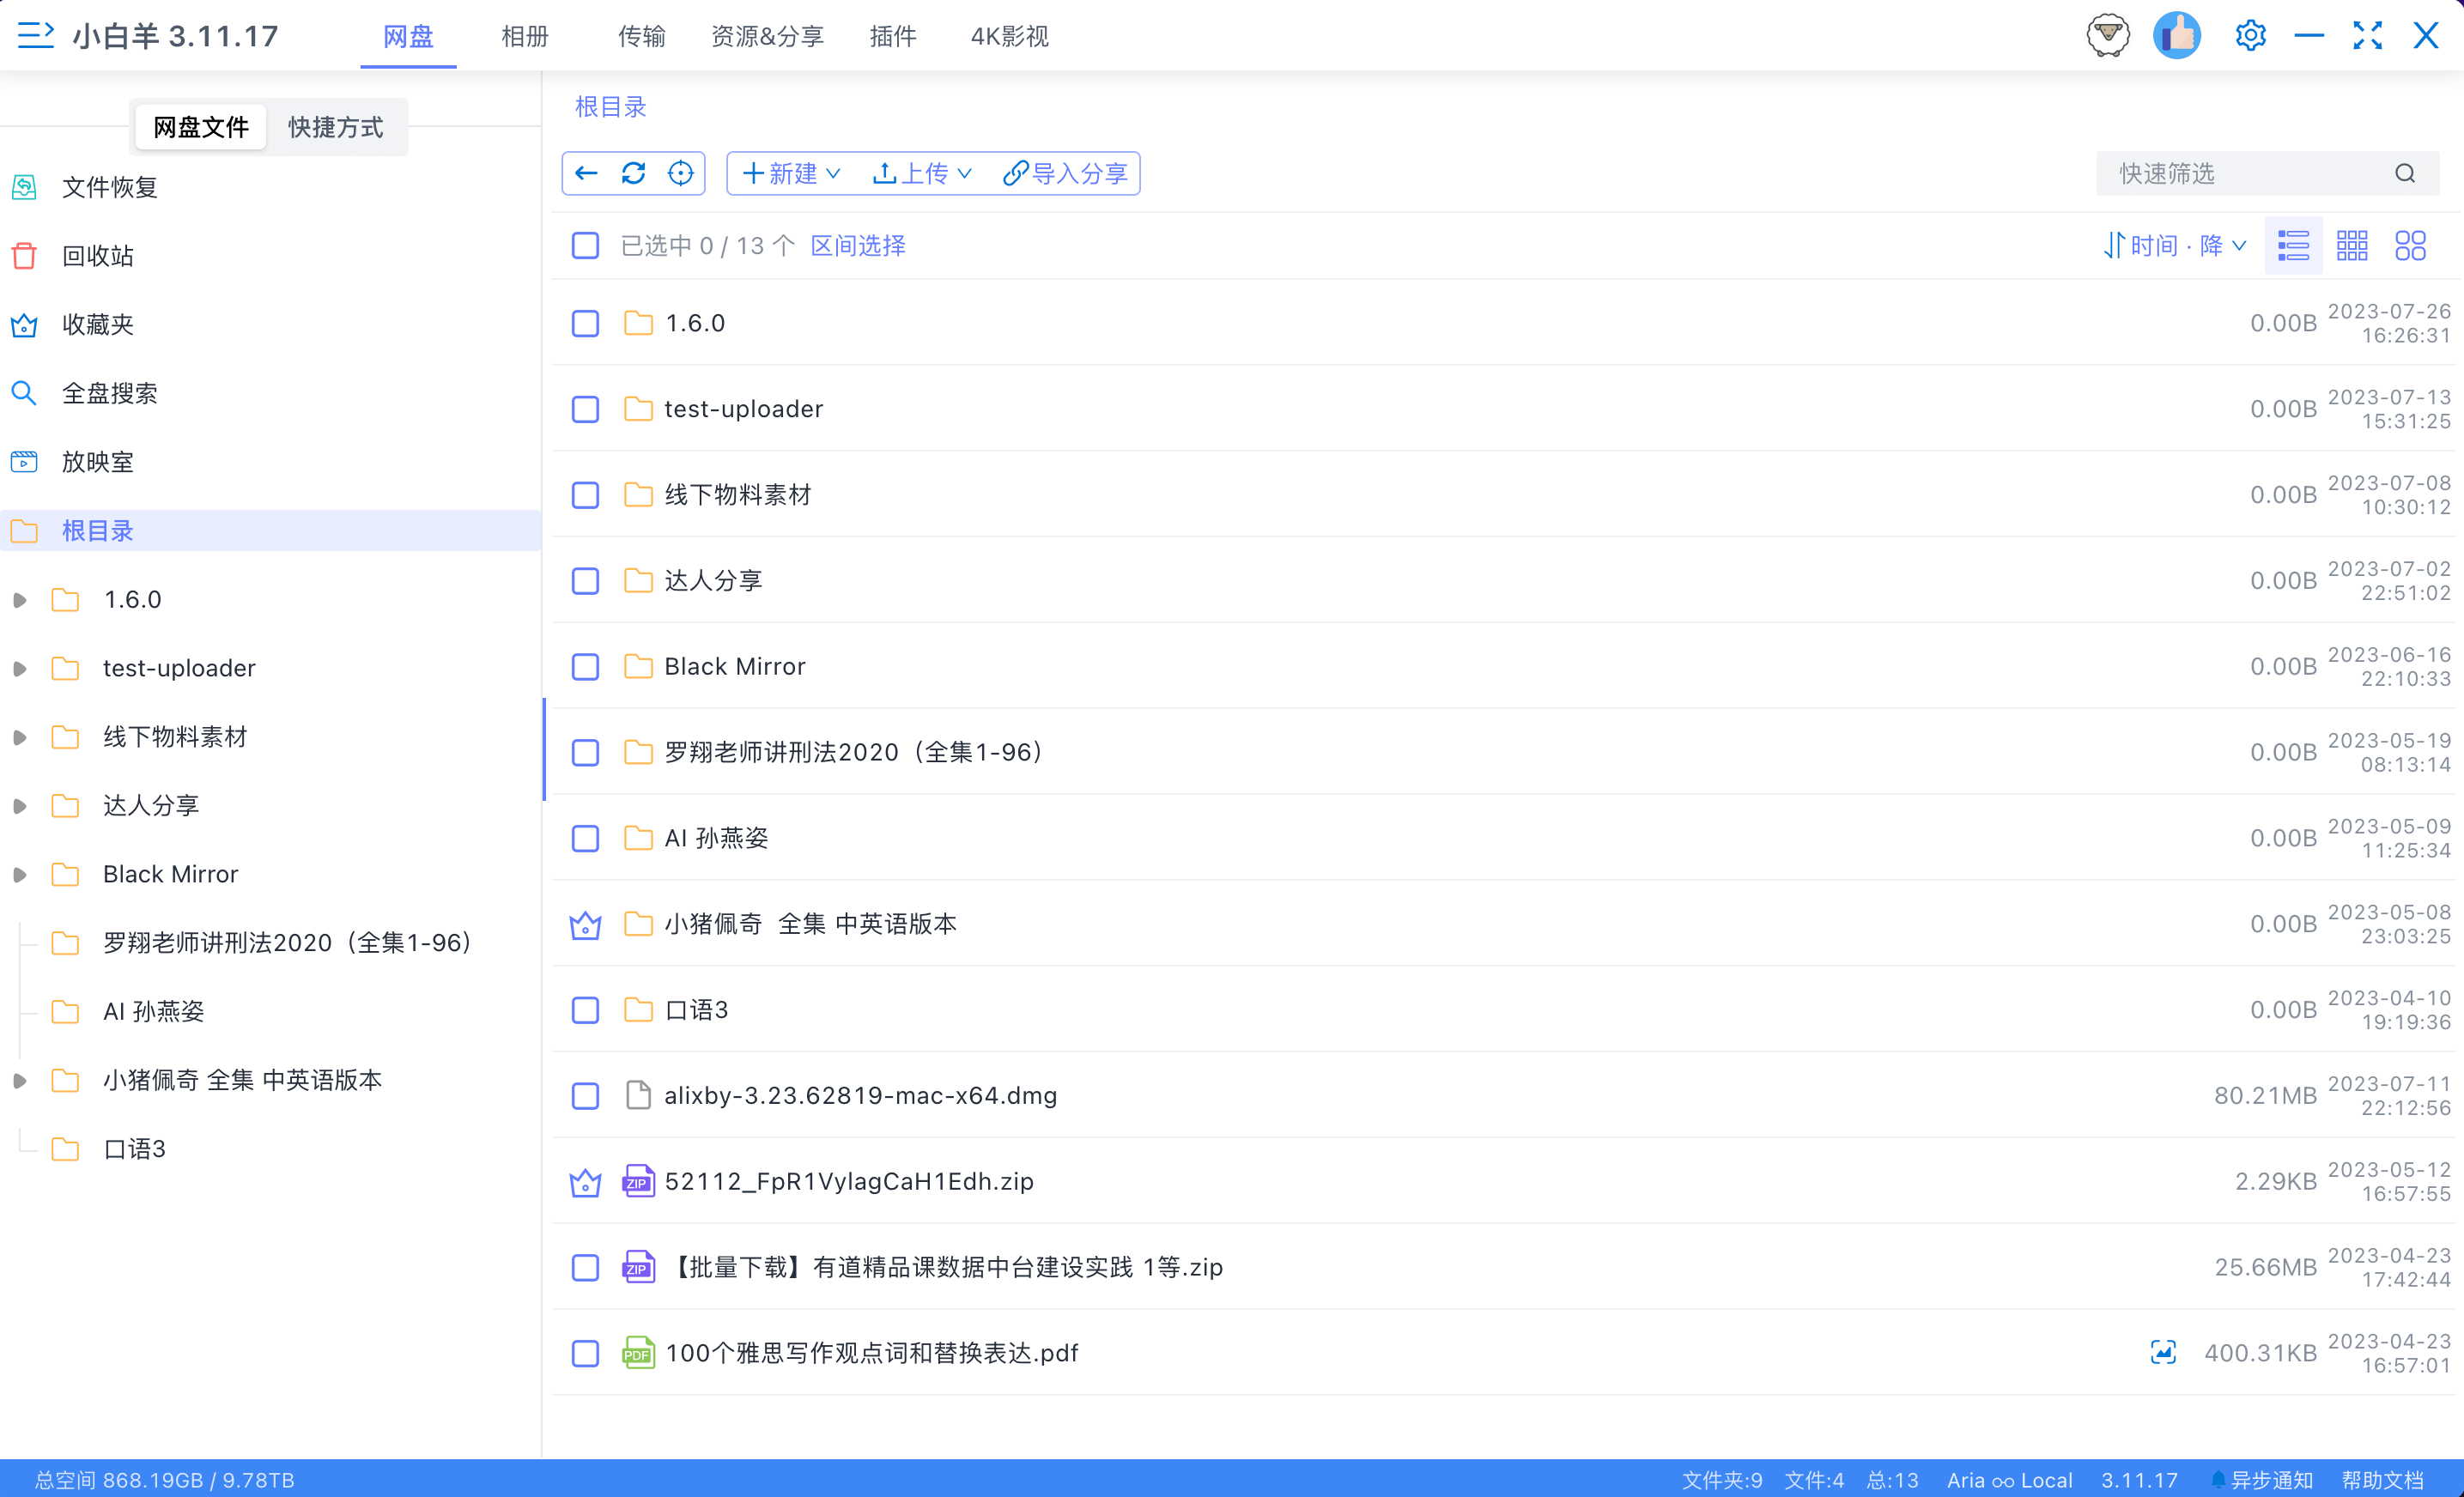The height and width of the screenshot is (1497, 2464).
Task: Expand the 达人分享 tree node
Action: click(x=19, y=806)
